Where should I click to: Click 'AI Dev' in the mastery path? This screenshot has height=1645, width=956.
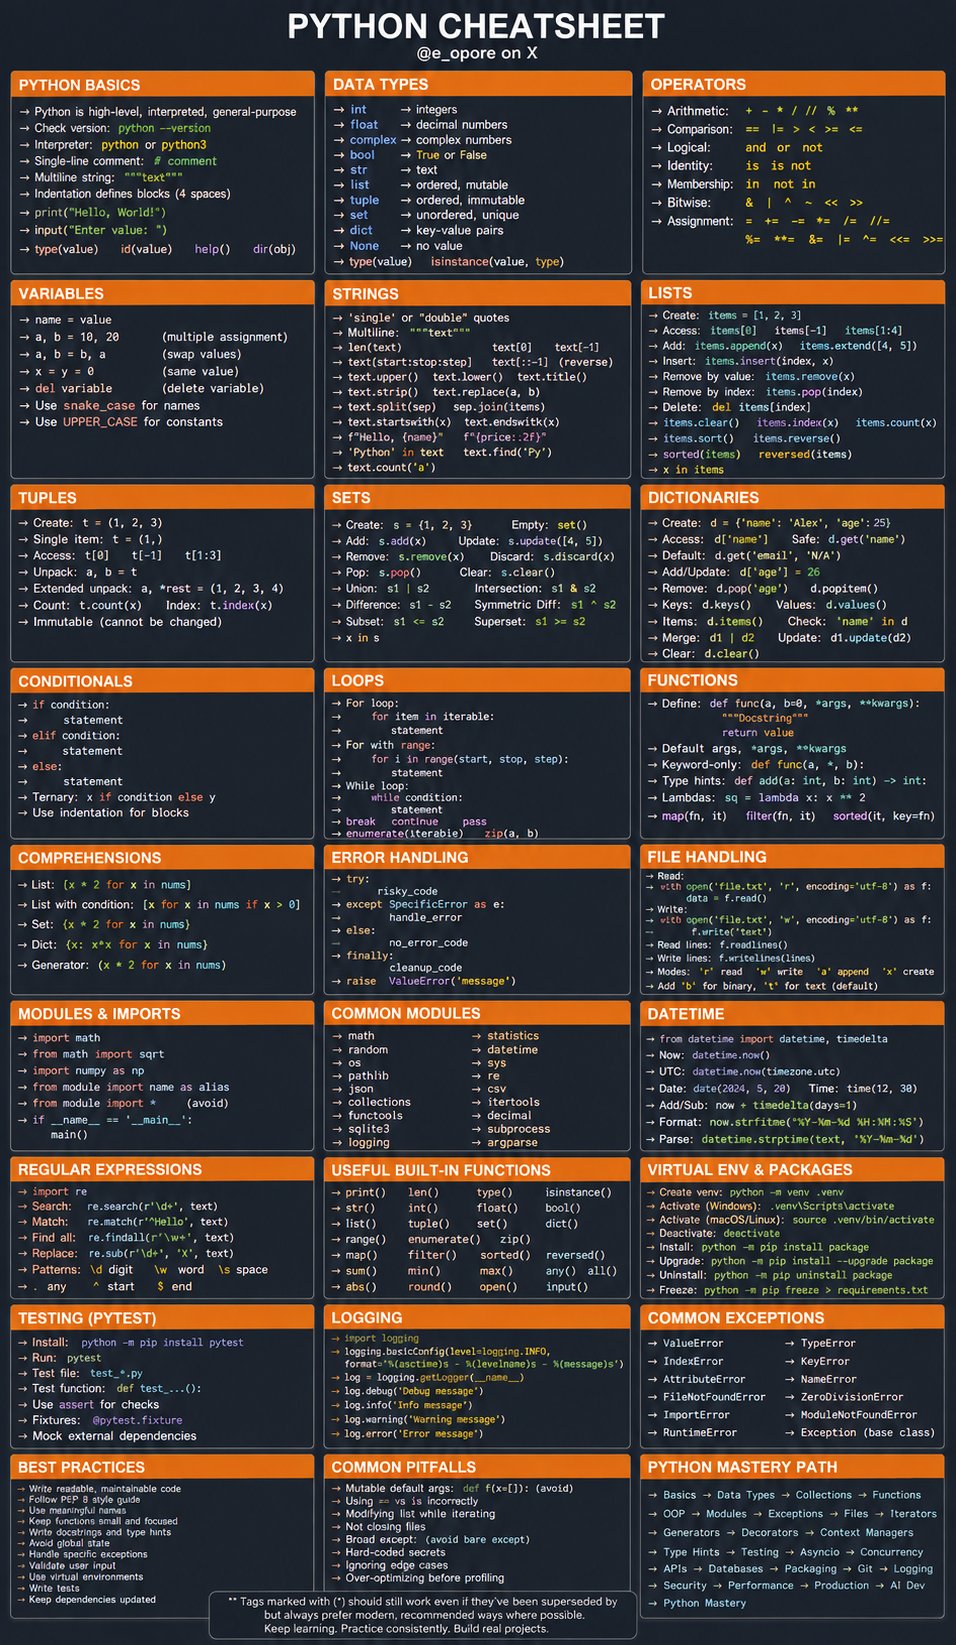pyautogui.click(x=908, y=1585)
